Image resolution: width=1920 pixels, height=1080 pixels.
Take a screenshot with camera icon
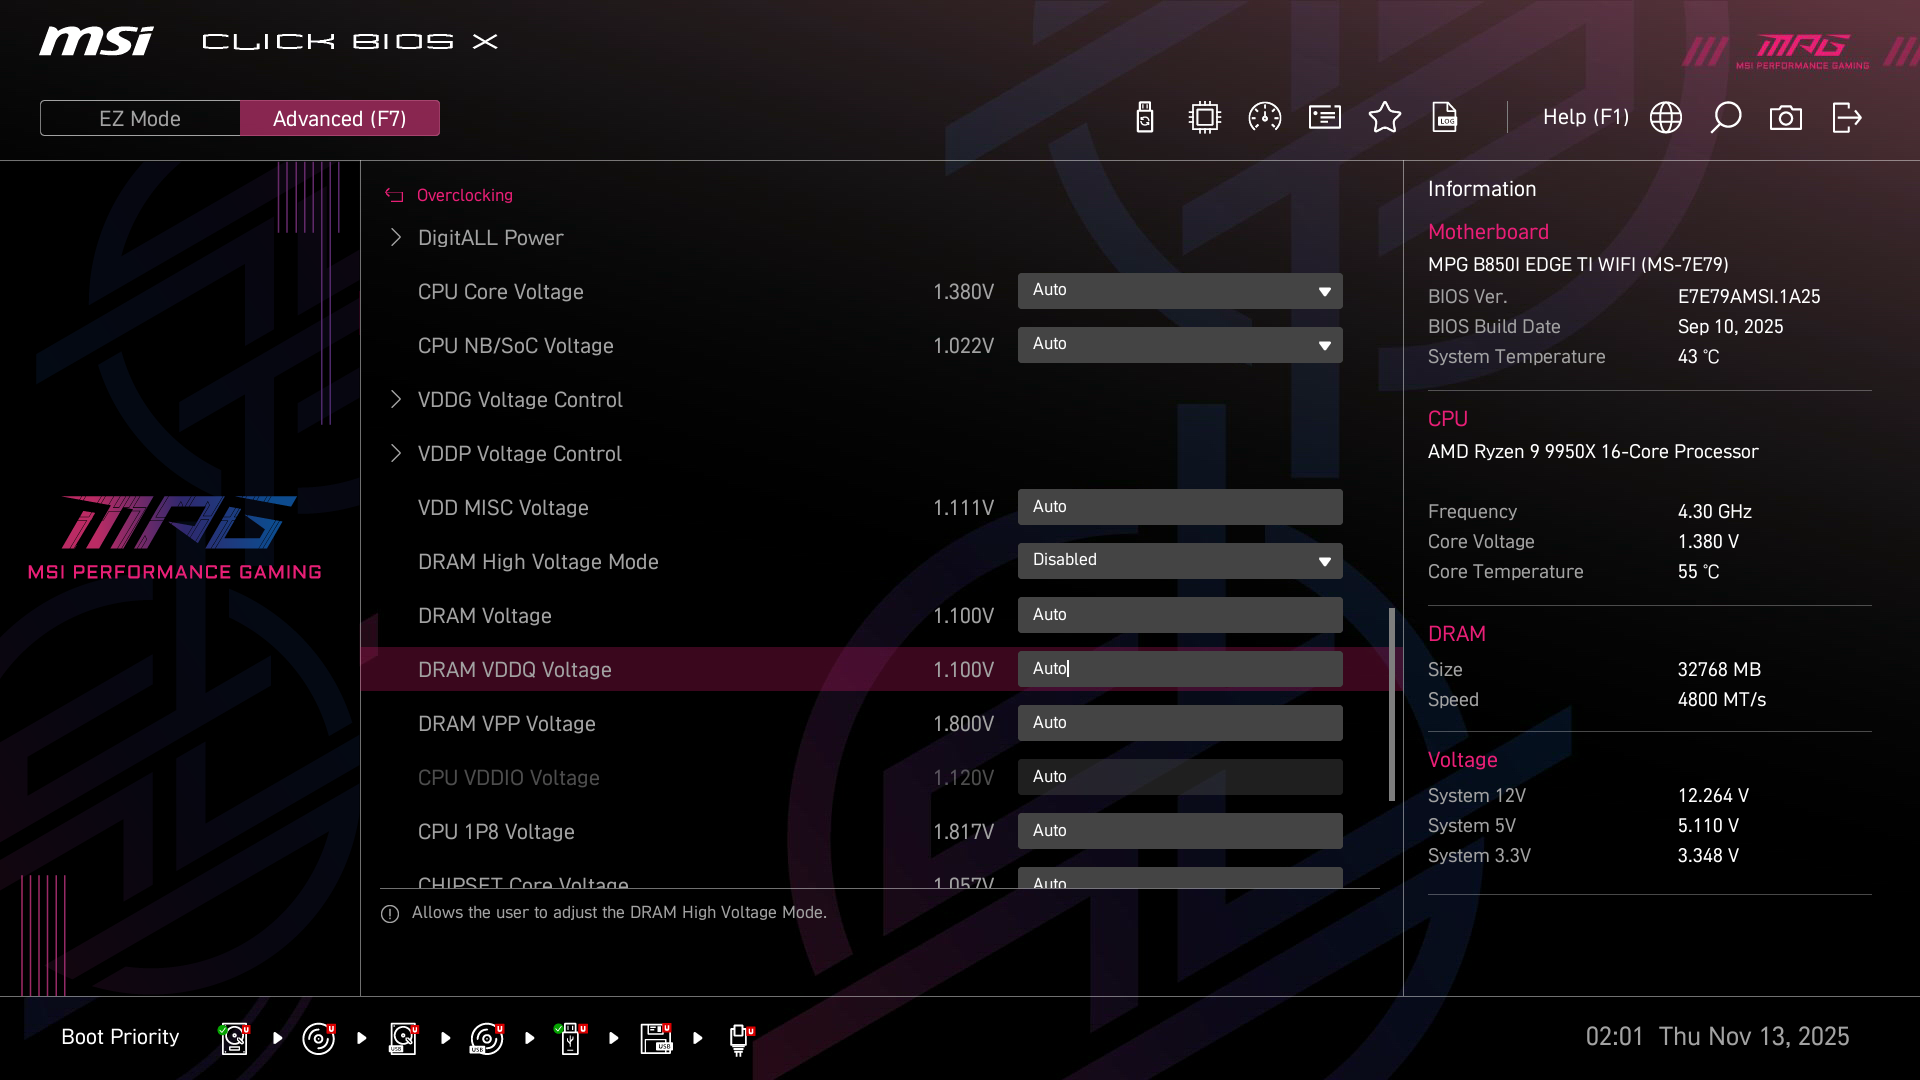tap(1786, 118)
